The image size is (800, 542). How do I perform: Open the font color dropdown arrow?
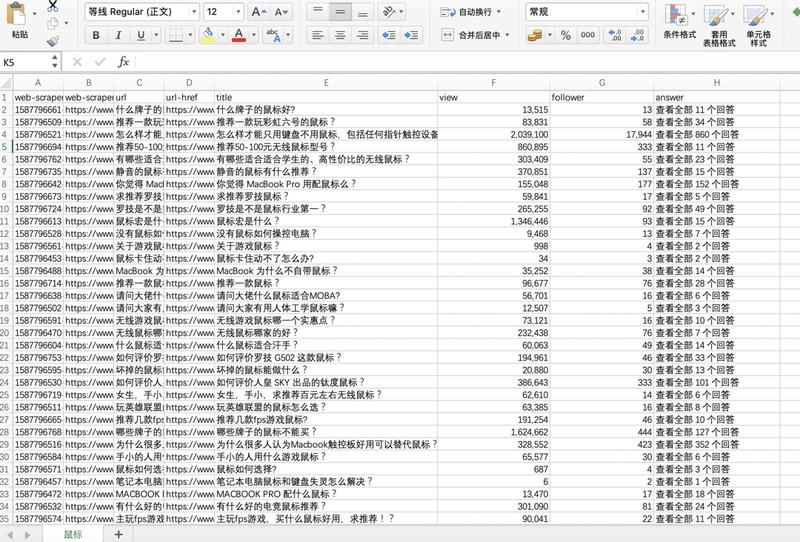coord(254,35)
